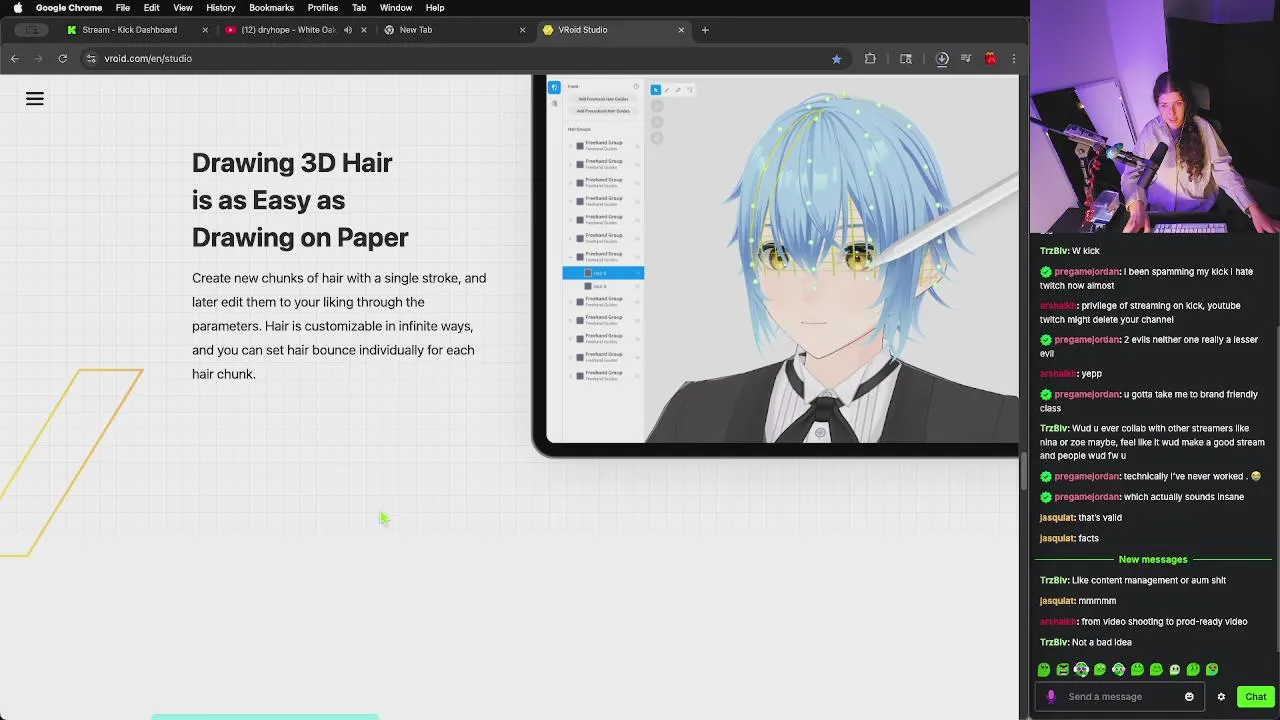Open the Help menu
The height and width of the screenshot is (720, 1280).
click(435, 8)
